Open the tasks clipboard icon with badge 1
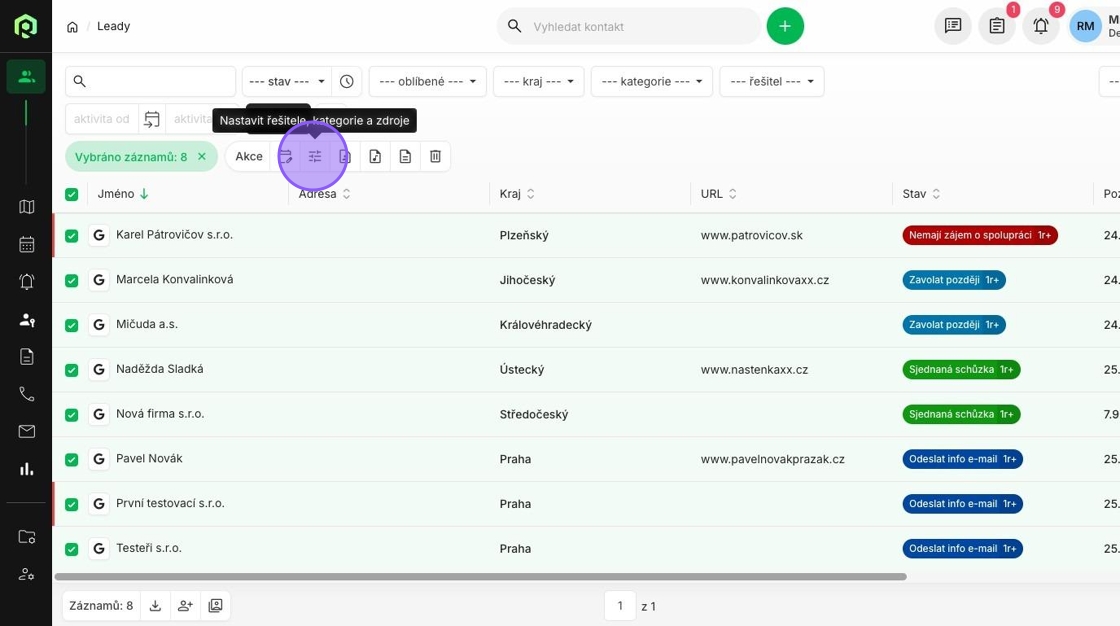Image resolution: width=1120 pixels, height=626 pixels. [997, 26]
